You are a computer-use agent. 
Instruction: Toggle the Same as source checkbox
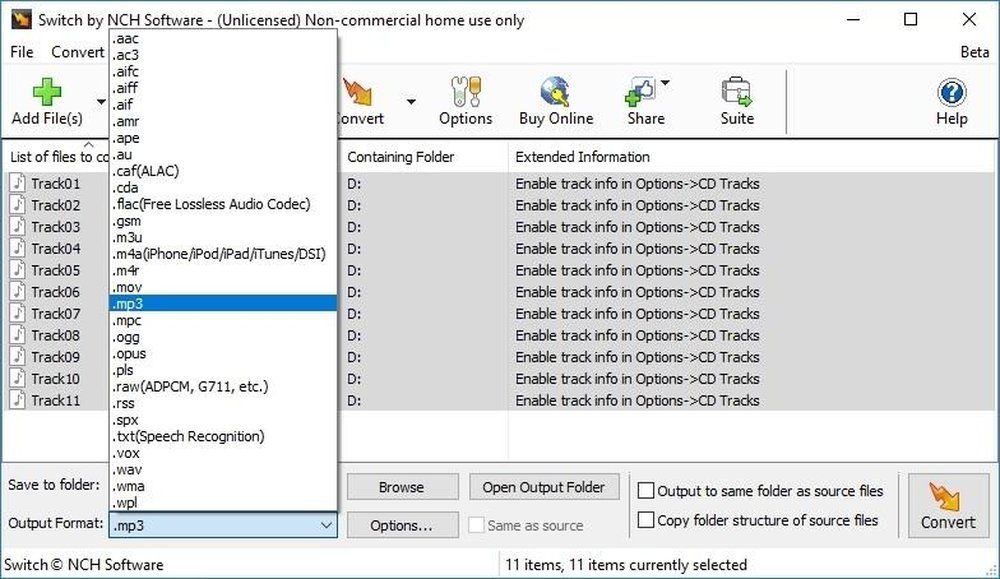pos(476,525)
